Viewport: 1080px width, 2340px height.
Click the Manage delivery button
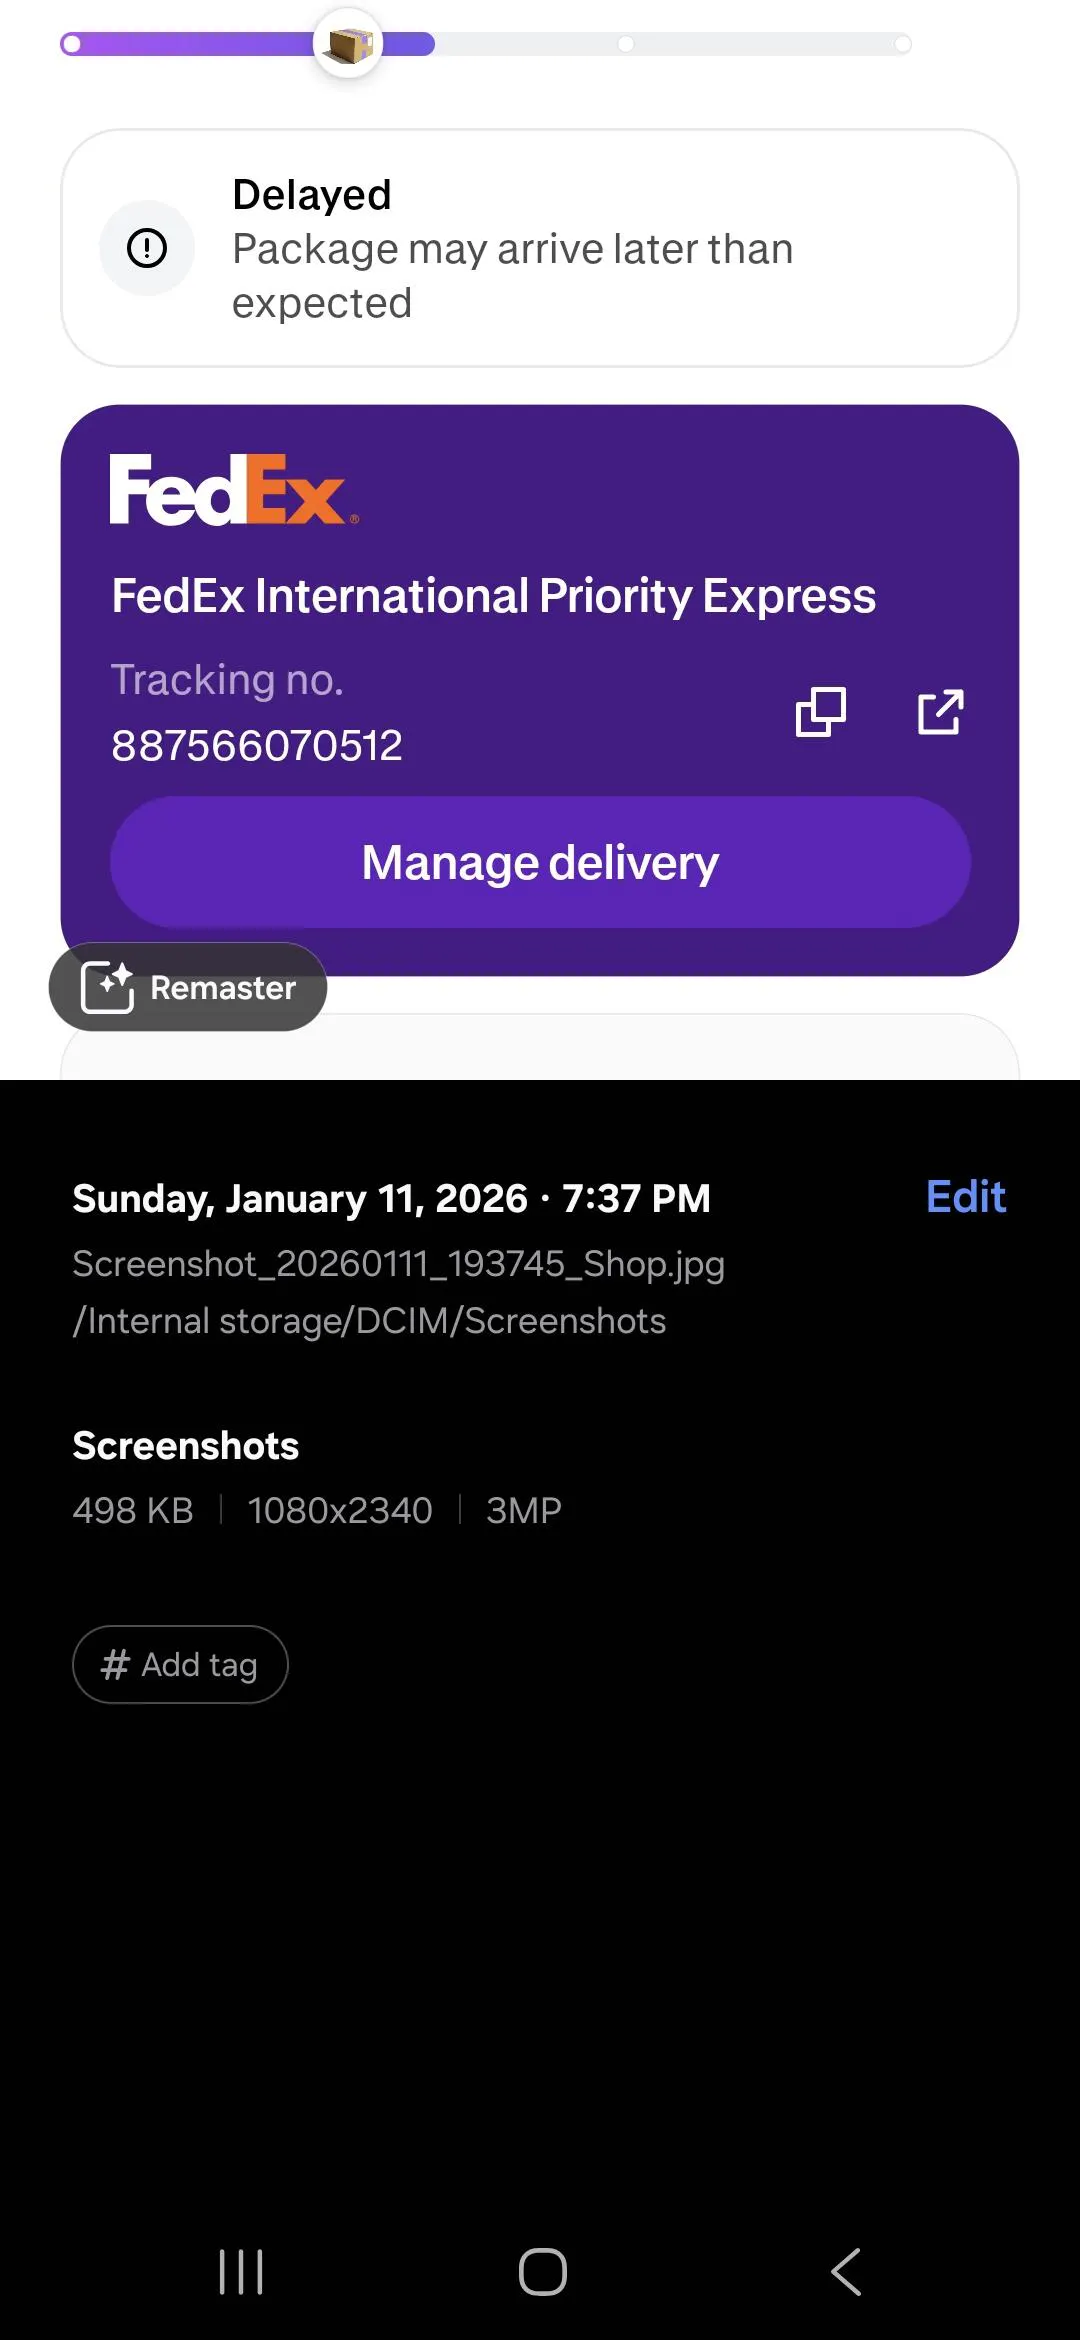(x=540, y=862)
